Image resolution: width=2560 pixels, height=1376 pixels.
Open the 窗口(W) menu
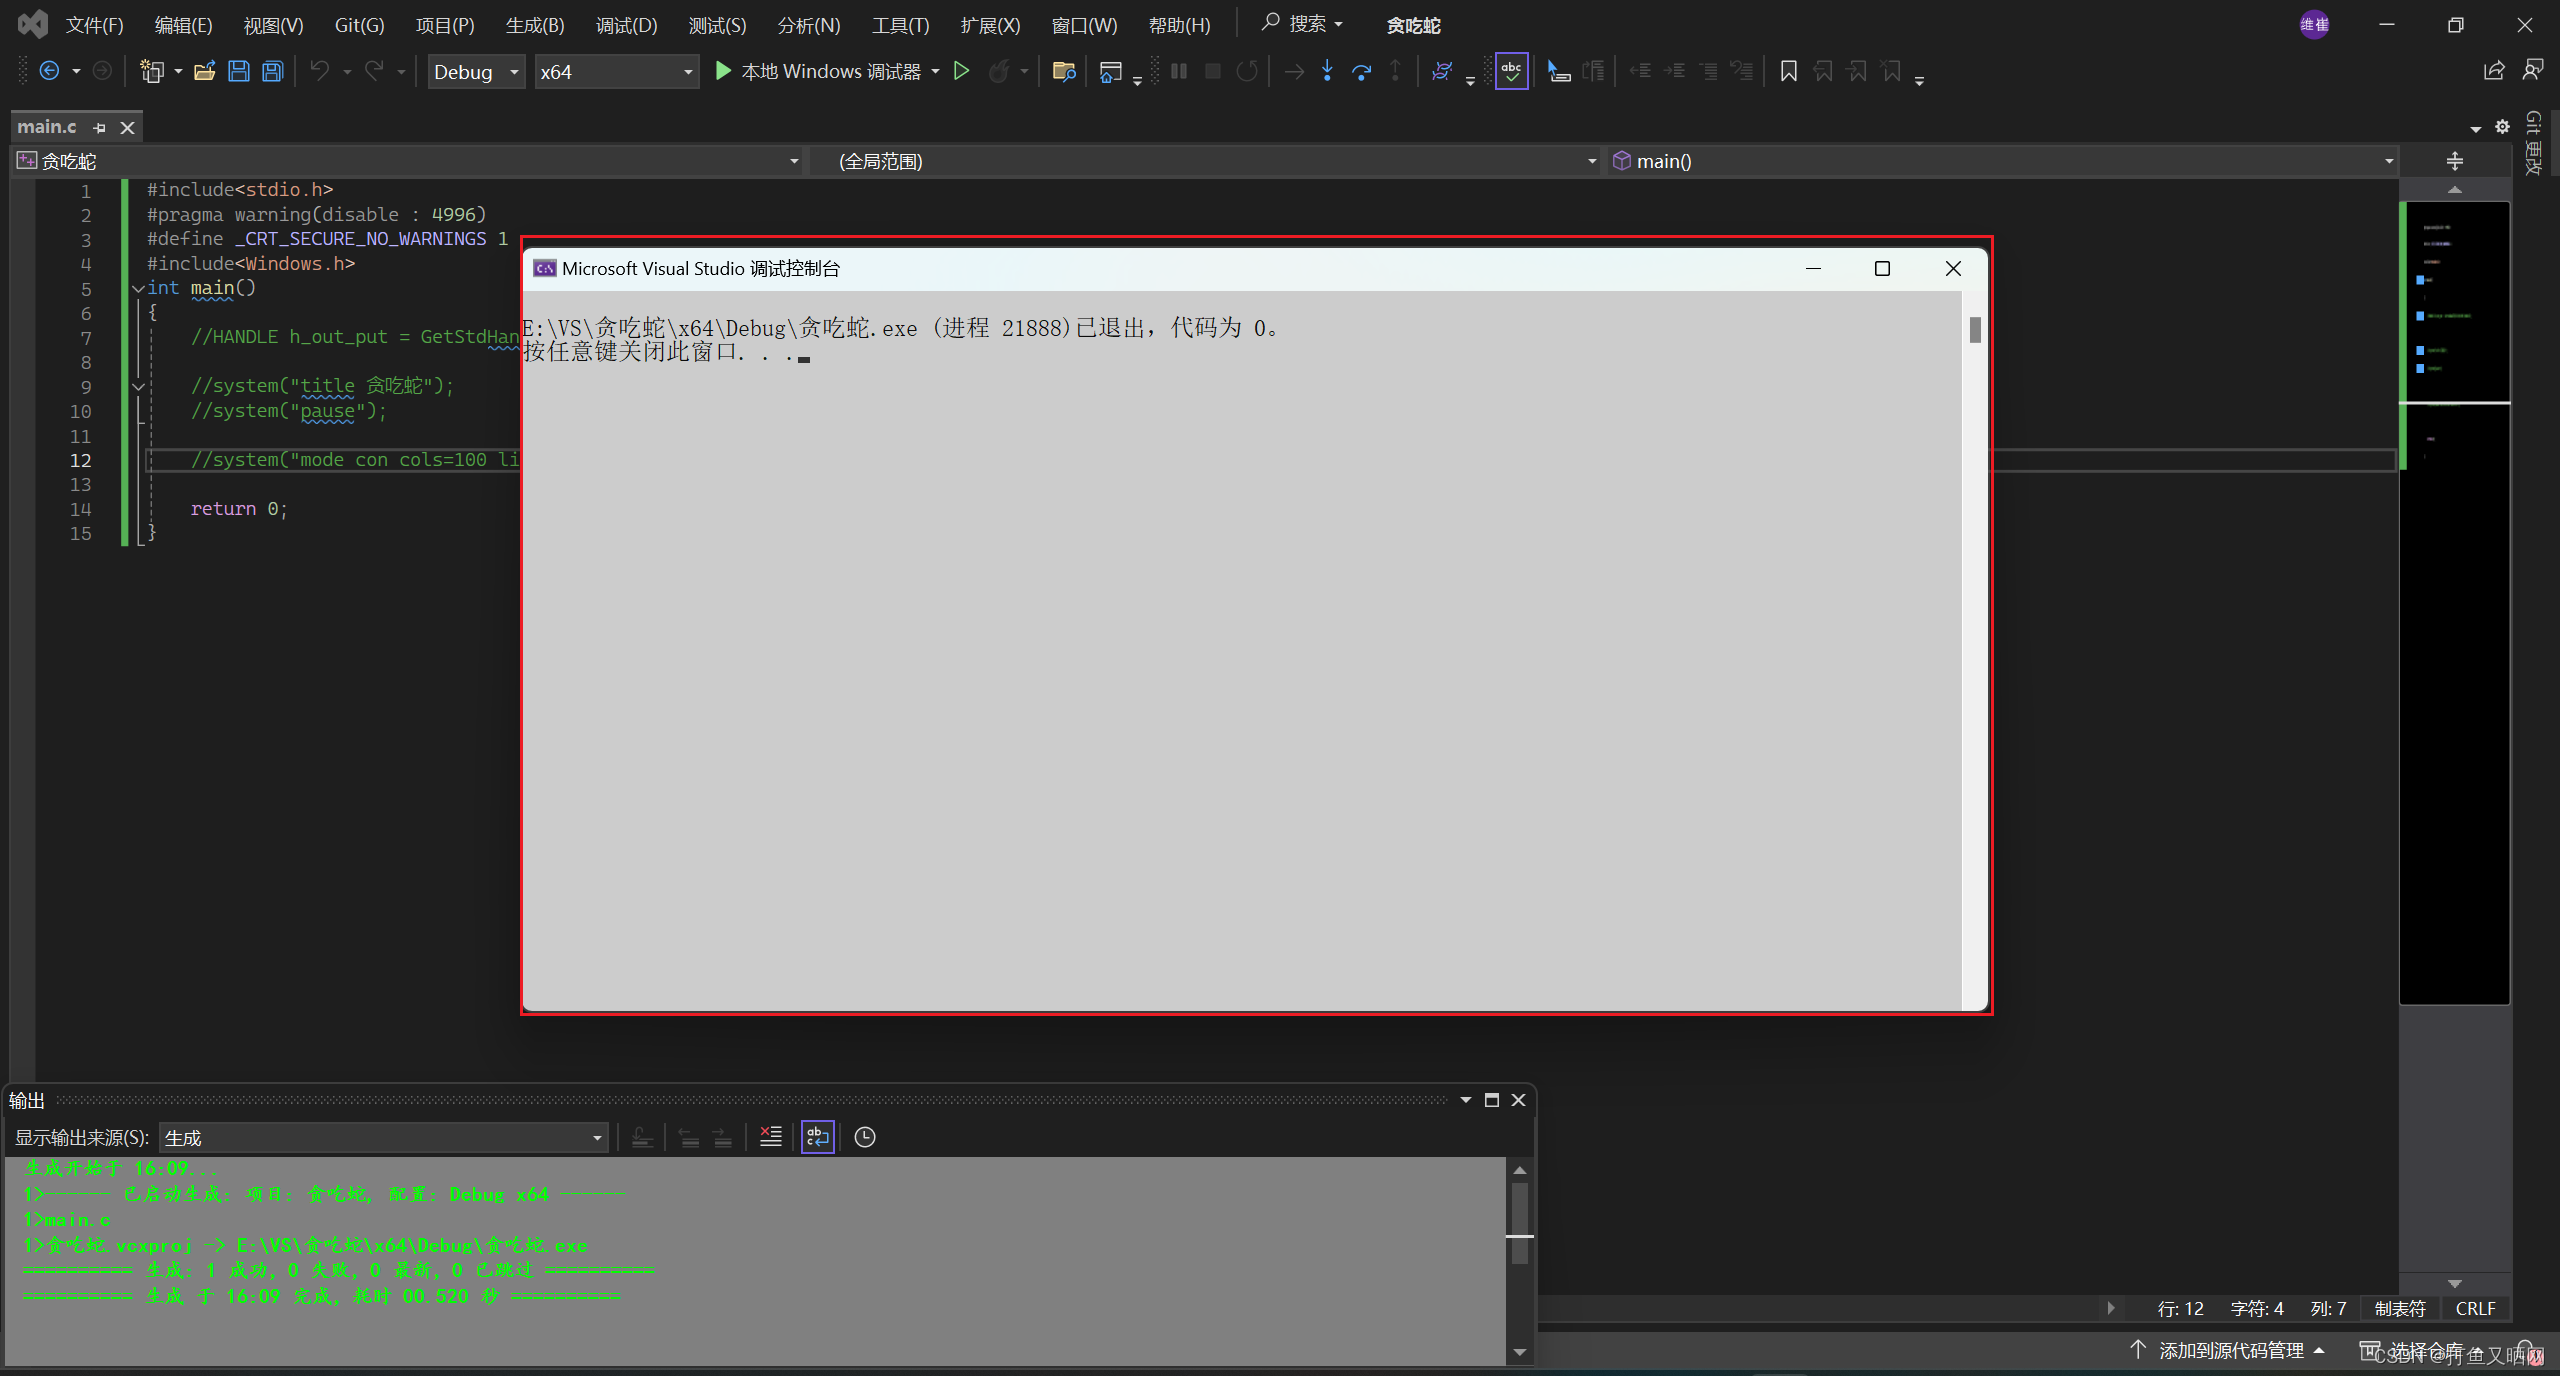1084,25
